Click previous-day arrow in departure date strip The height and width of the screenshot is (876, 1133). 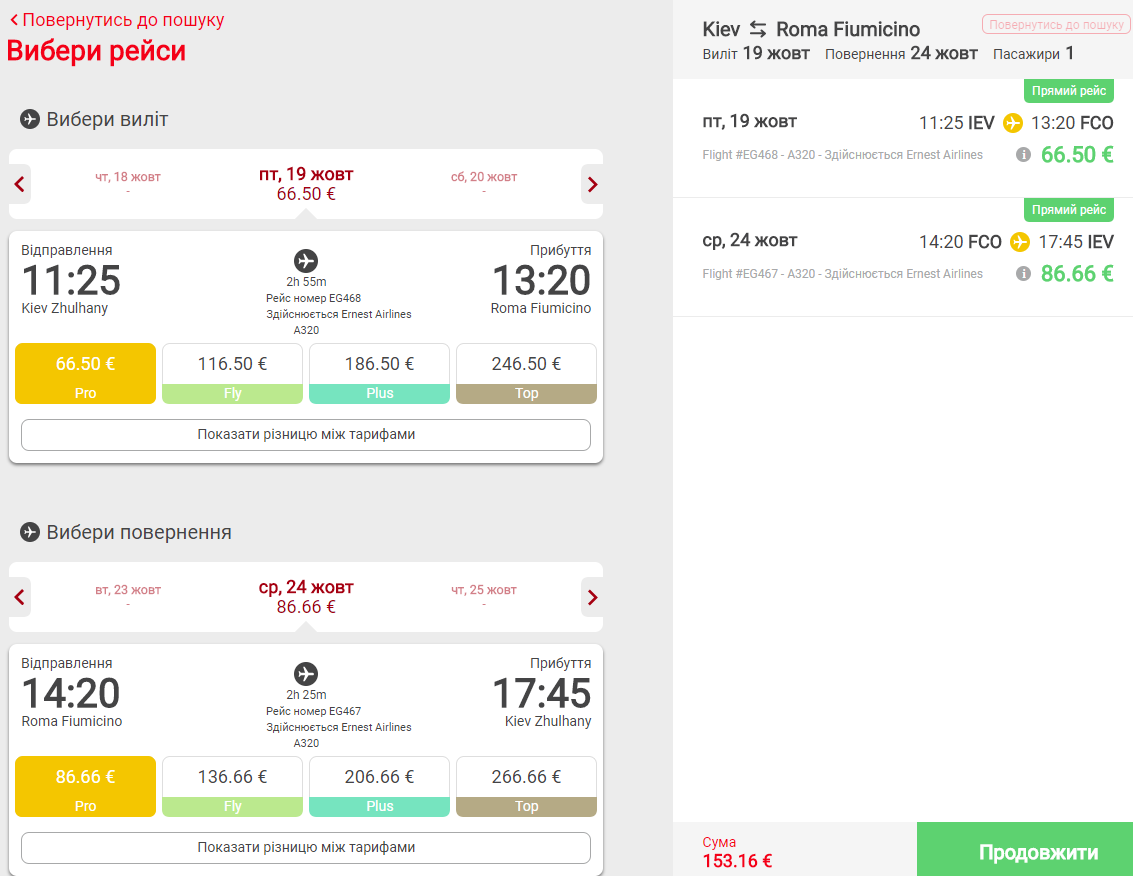click(x=20, y=184)
